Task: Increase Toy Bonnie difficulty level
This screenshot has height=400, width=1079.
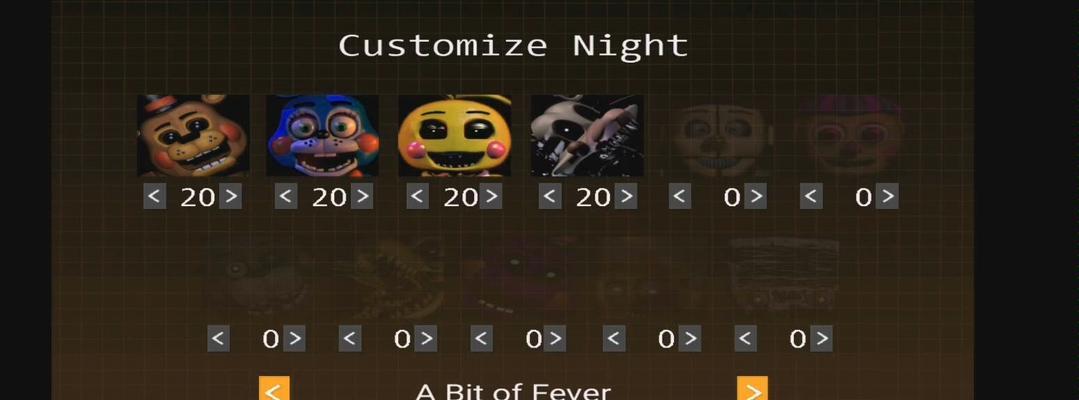Action: [362, 197]
